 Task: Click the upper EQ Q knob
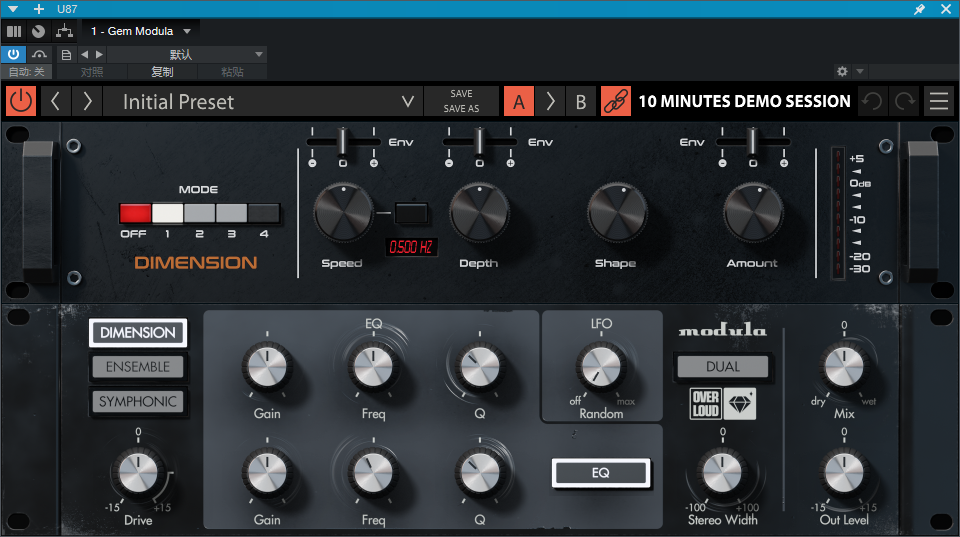point(480,367)
